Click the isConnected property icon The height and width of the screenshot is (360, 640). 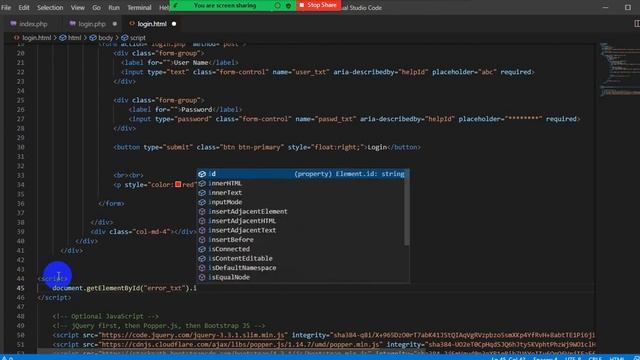pos(202,249)
